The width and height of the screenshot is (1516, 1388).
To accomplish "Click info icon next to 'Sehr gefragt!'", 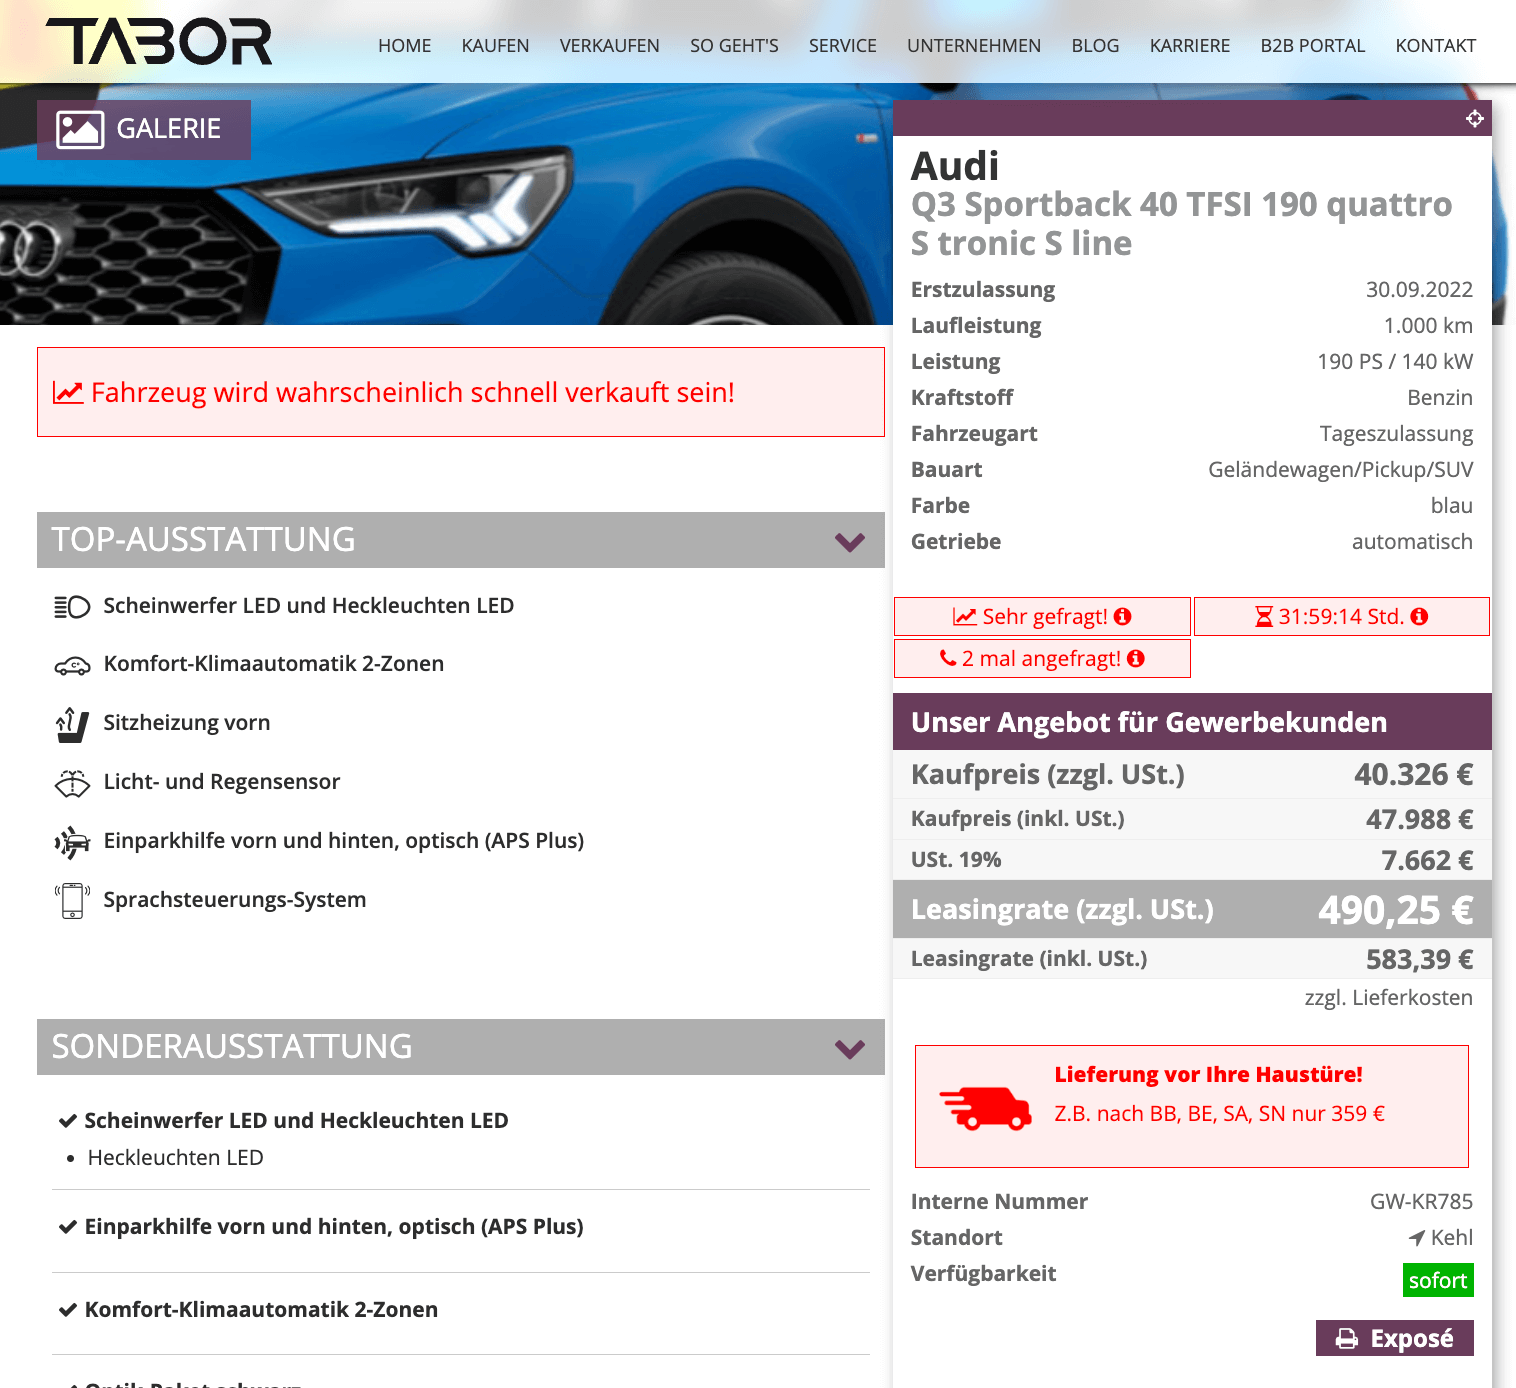I will point(1123,616).
